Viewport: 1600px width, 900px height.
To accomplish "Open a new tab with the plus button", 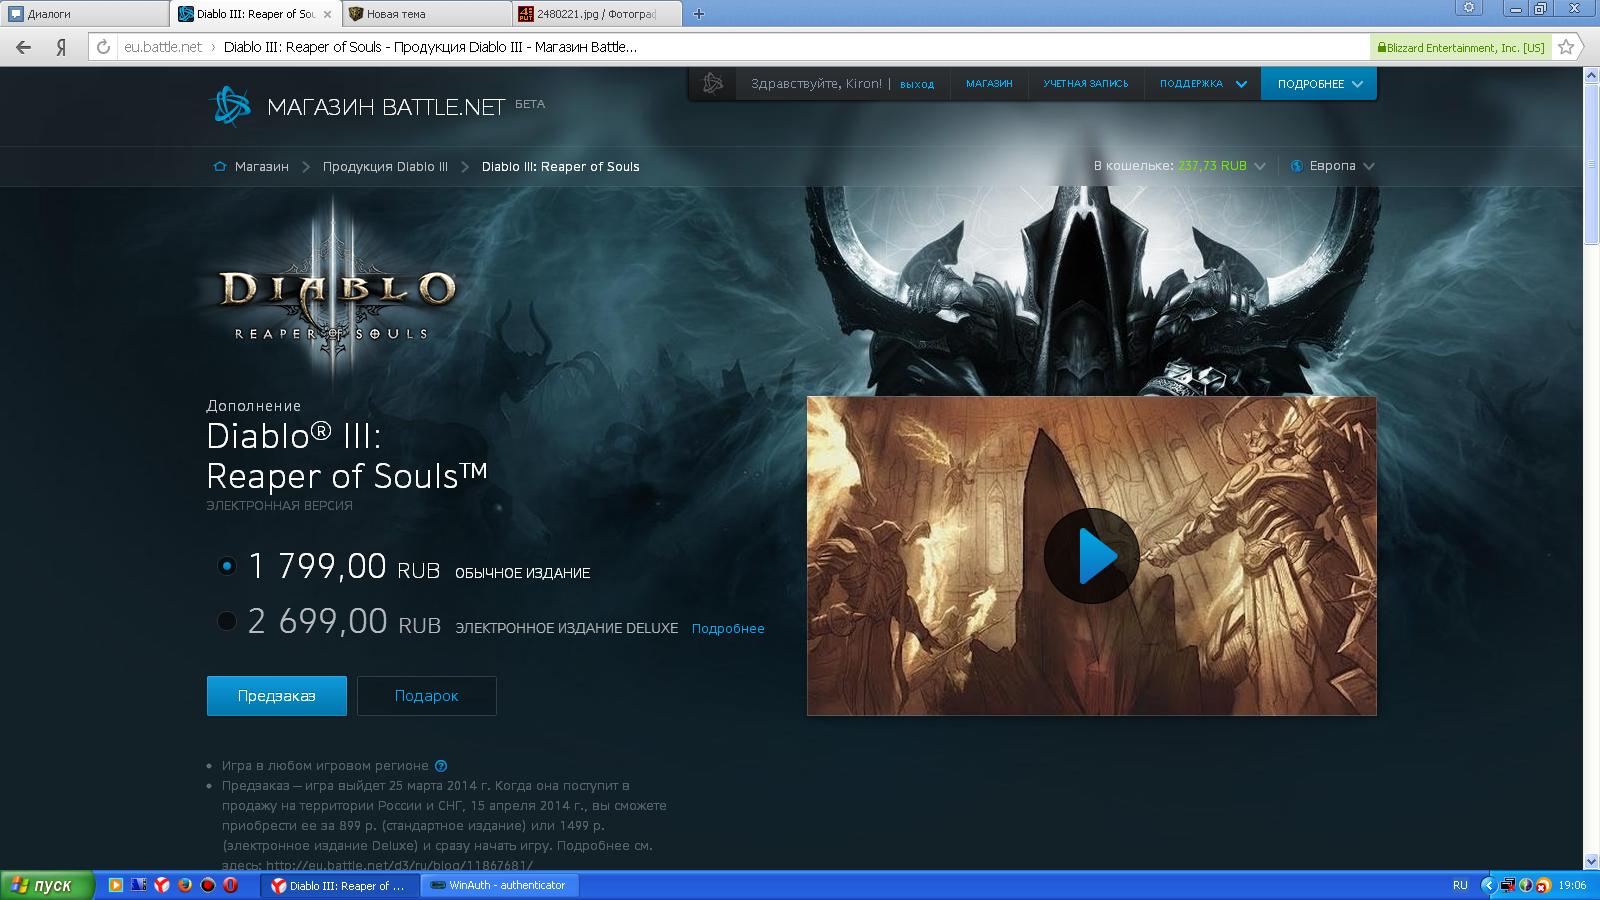I will pos(699,14).
